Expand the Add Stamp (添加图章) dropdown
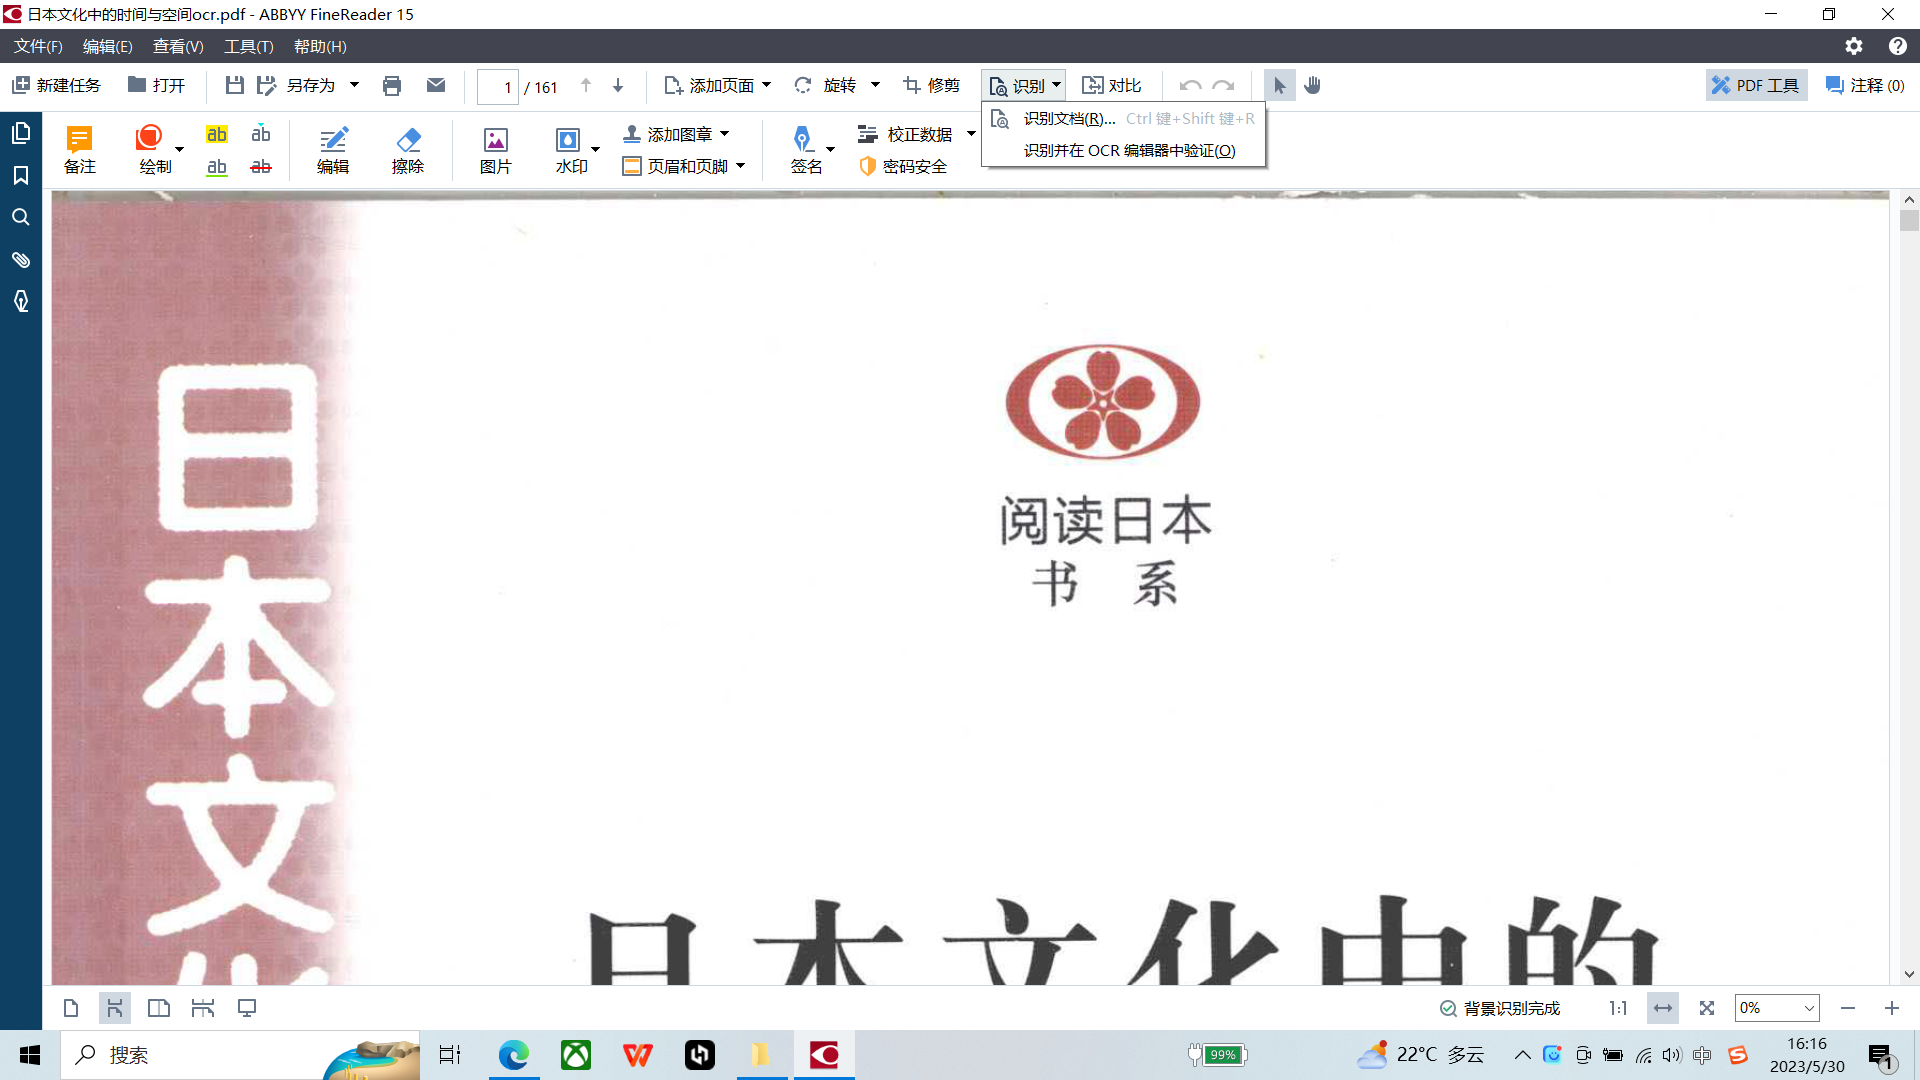The image size is (1920, 1080). point(724,134)
